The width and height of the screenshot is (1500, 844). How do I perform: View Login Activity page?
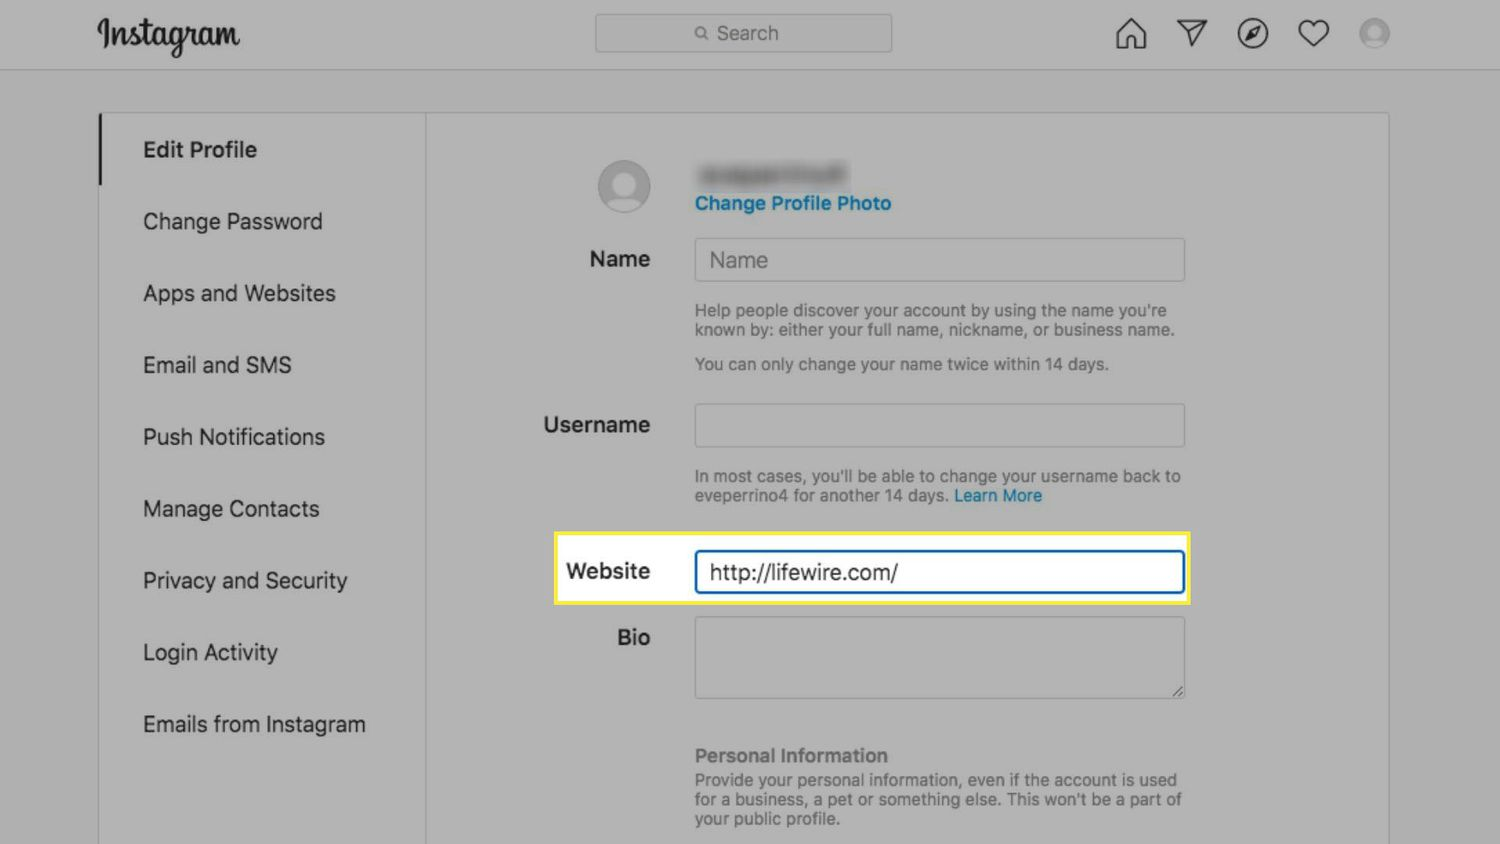tap(210, 653)
